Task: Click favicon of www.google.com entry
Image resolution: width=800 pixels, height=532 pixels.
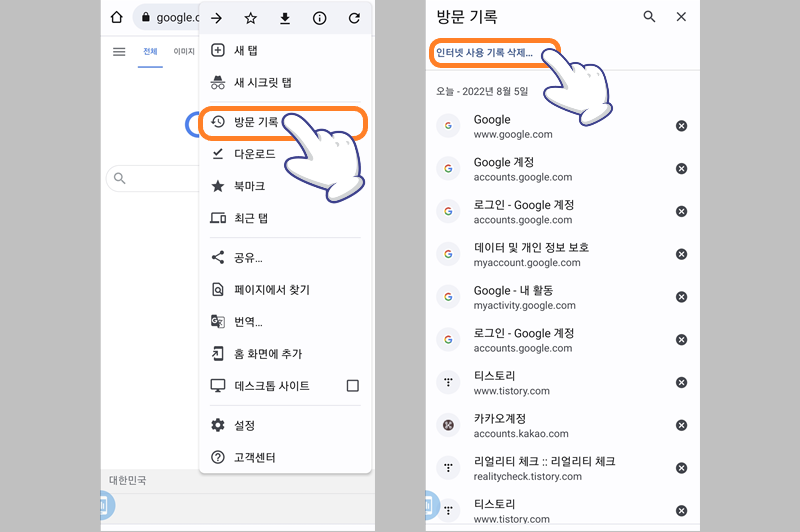Action: click(x=448, y=125)
